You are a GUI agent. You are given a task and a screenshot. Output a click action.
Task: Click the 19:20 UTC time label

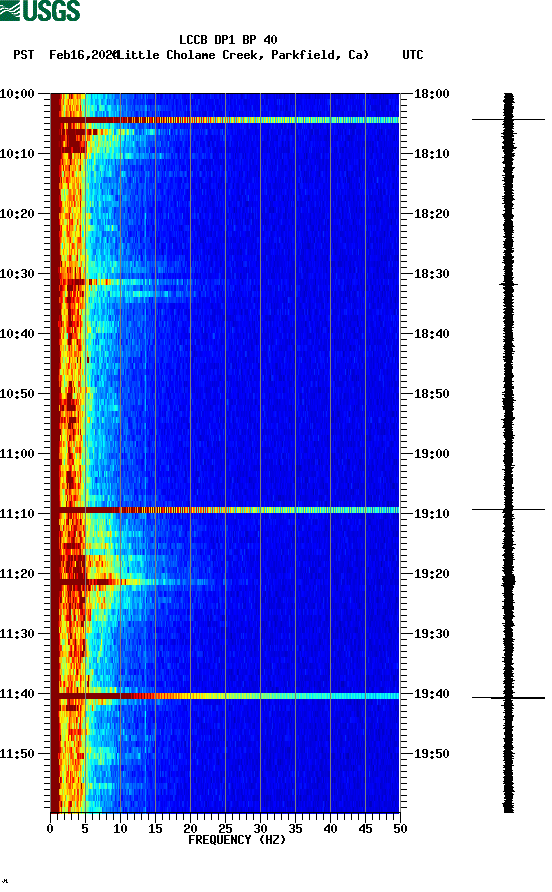point(432,574)
